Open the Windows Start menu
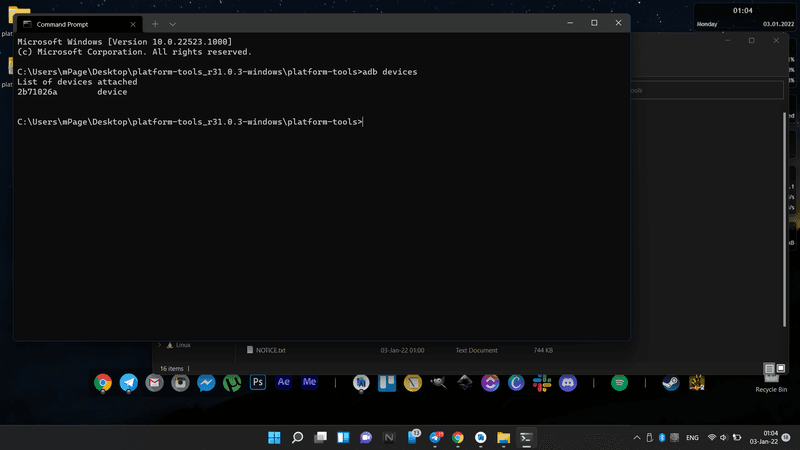 click(x=274, y=438)
